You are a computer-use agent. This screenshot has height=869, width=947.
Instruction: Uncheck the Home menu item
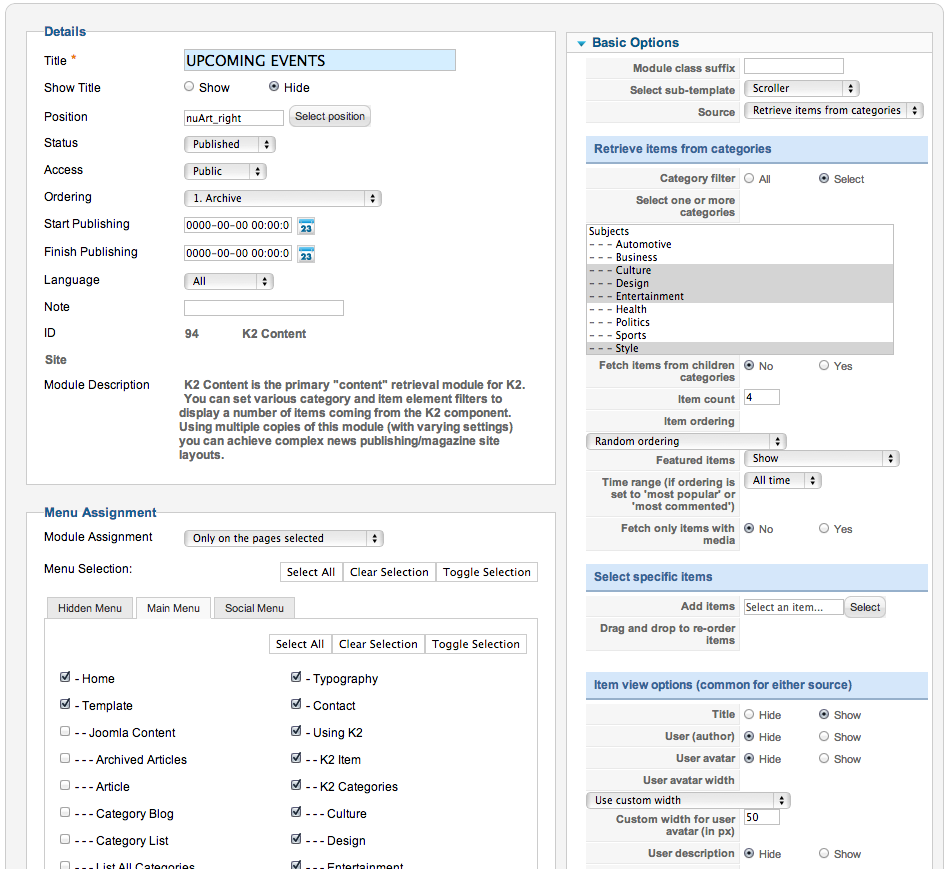coord(65,678)
